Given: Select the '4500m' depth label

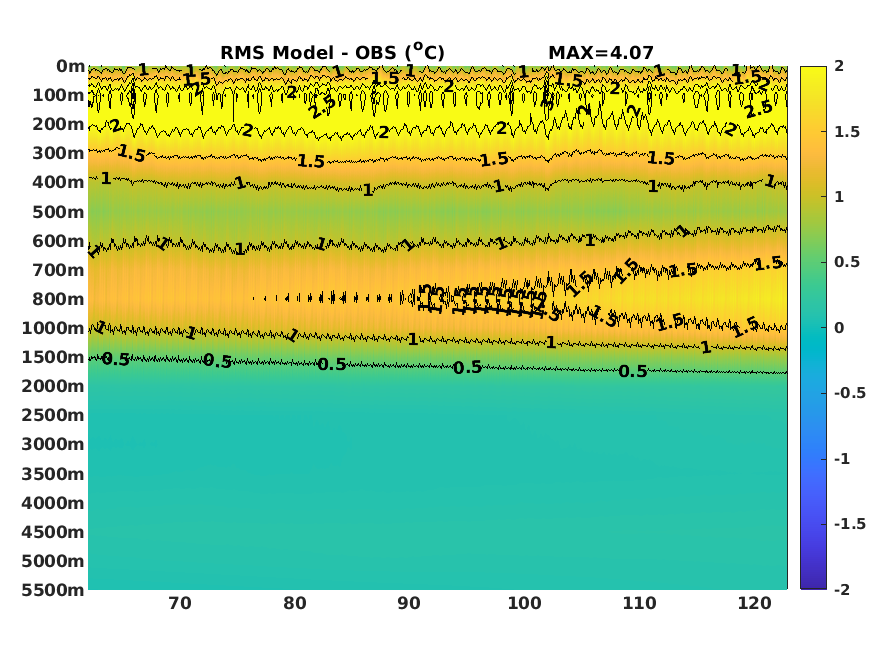Looking at the screenshot, I should [53, 532].
